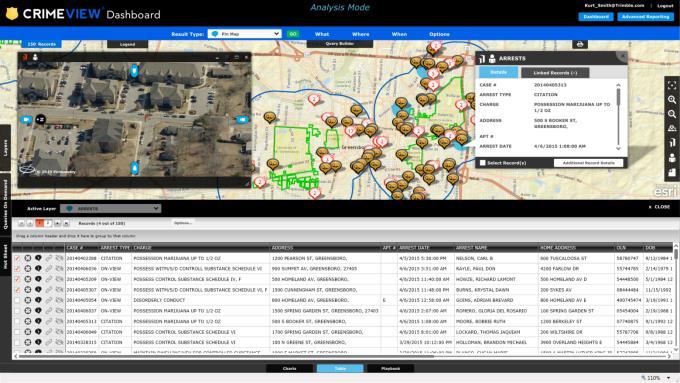Click the table horizontal scrollbar
Image resolution: width=680 pixels, height=383 pixels.
(x=226, y=356)
